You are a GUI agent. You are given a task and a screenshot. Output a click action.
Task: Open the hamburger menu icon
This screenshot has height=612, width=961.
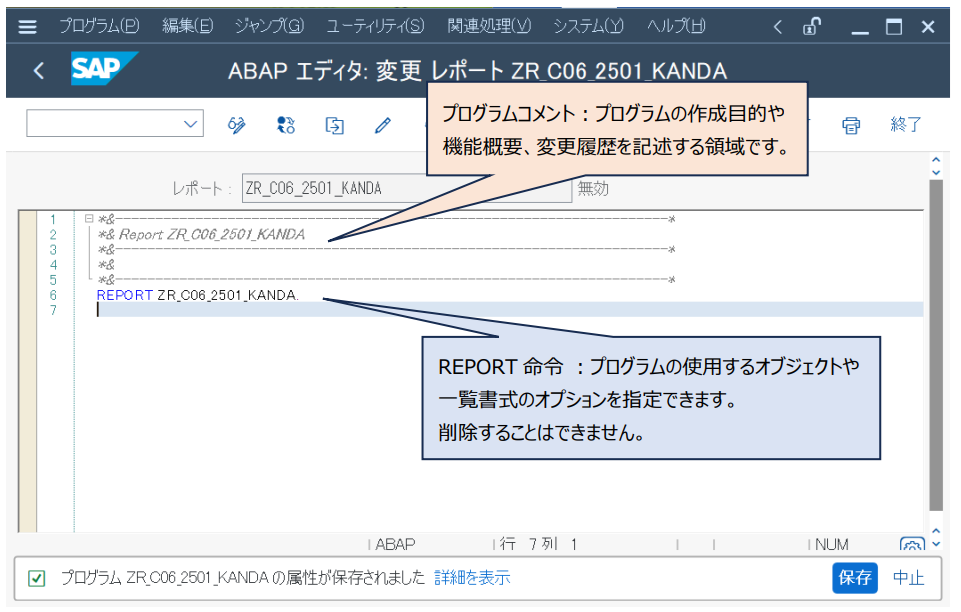click(x=28, y=26)
